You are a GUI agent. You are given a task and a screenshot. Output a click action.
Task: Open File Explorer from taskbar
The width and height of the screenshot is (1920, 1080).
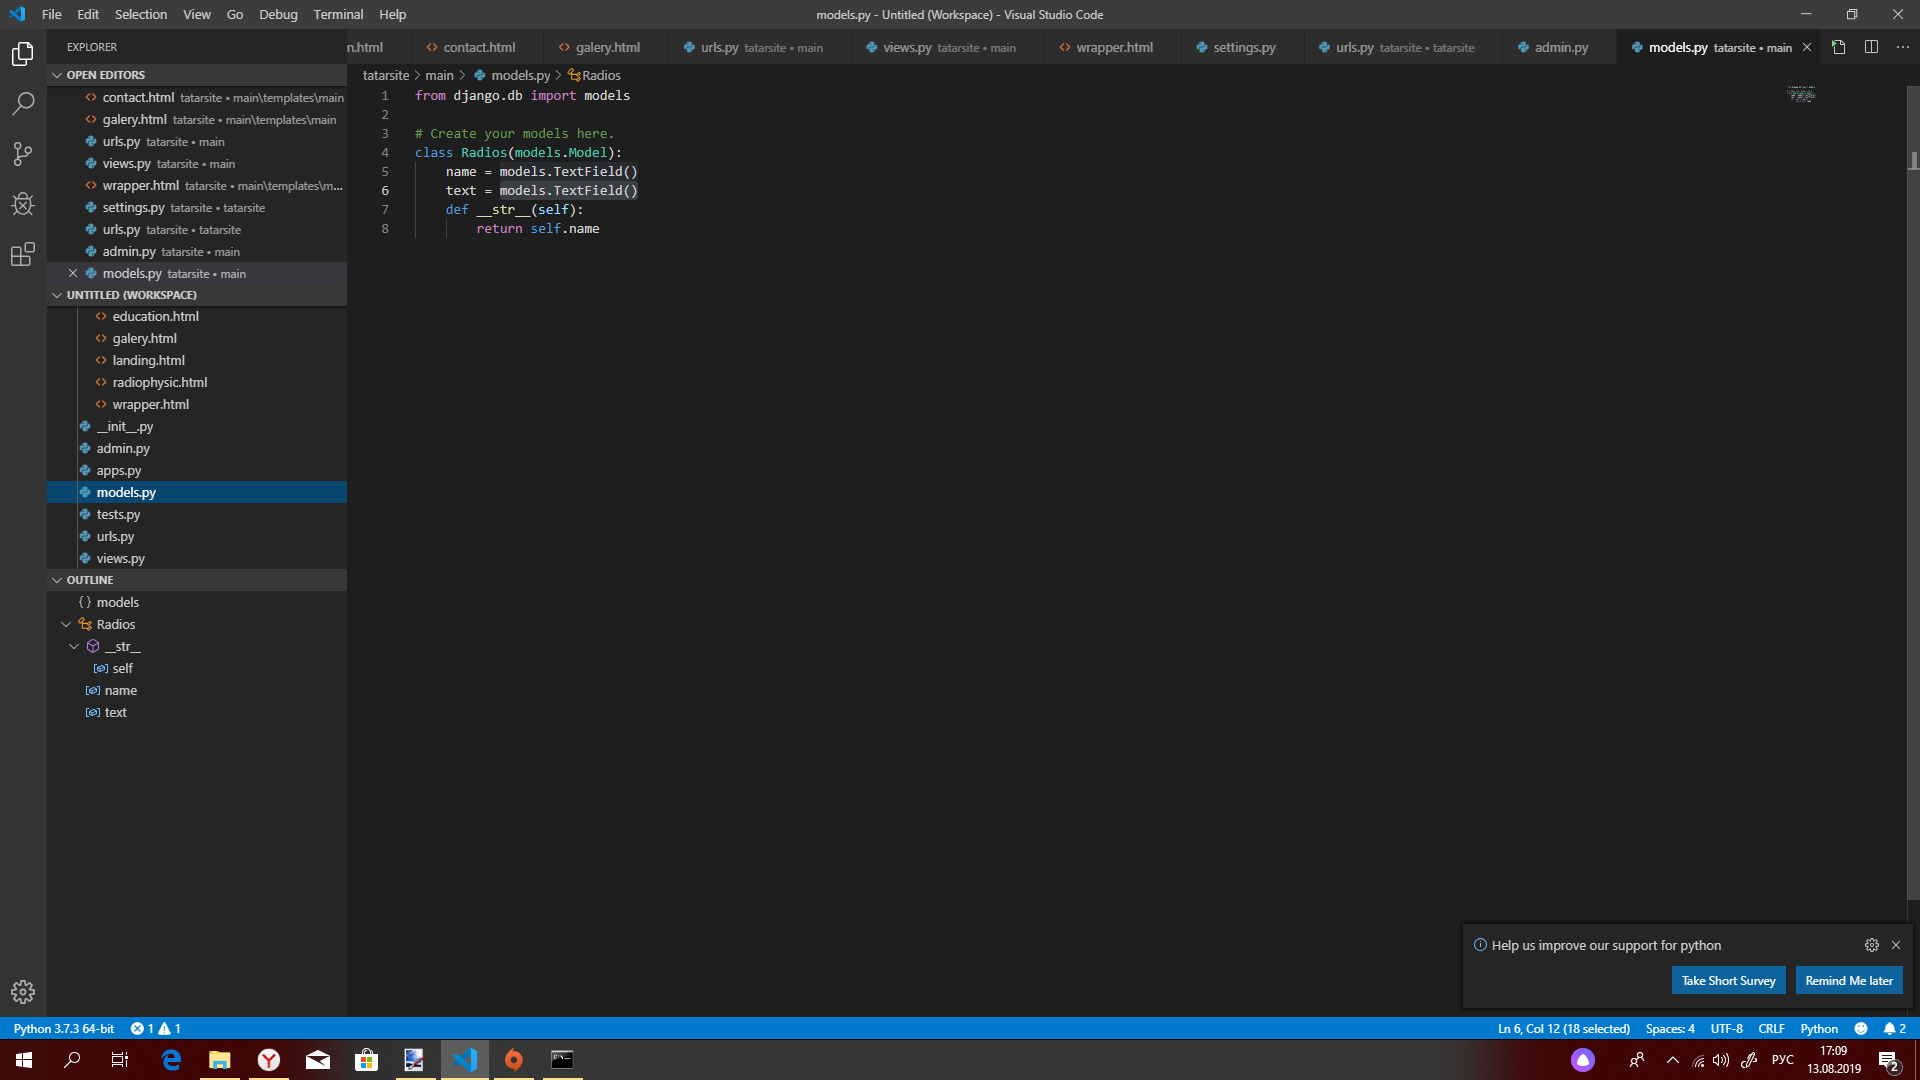[220, 1060]
